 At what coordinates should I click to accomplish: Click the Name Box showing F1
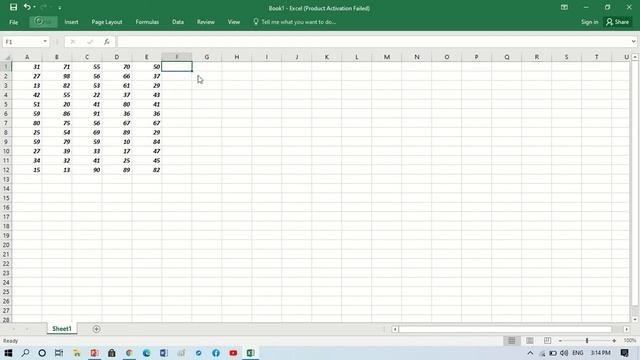[22, 42]
